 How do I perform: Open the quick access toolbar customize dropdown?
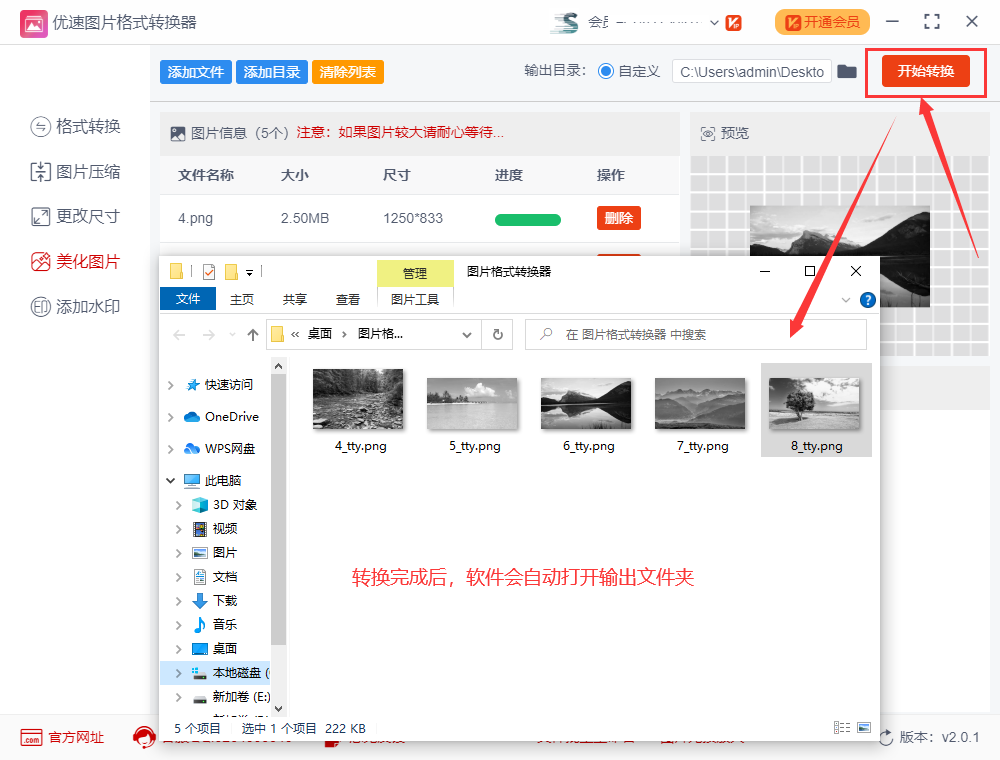tap(249, 273)
